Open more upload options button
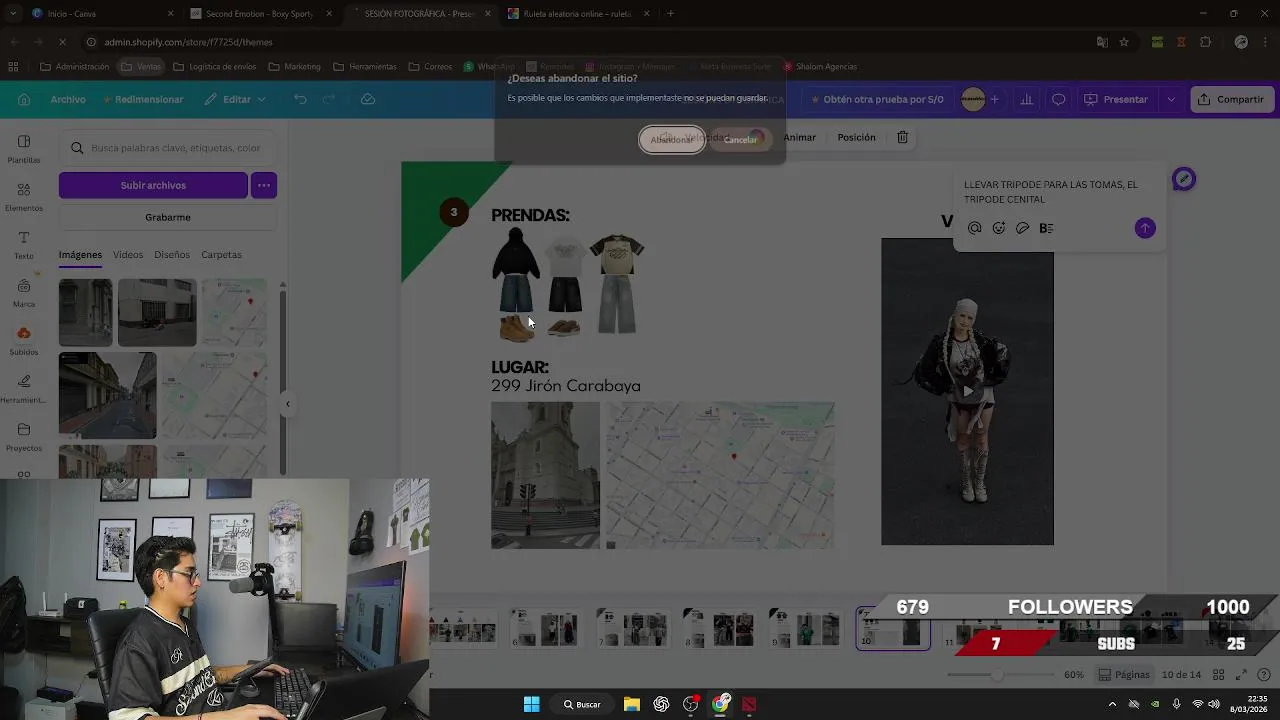 pos(264,185)
